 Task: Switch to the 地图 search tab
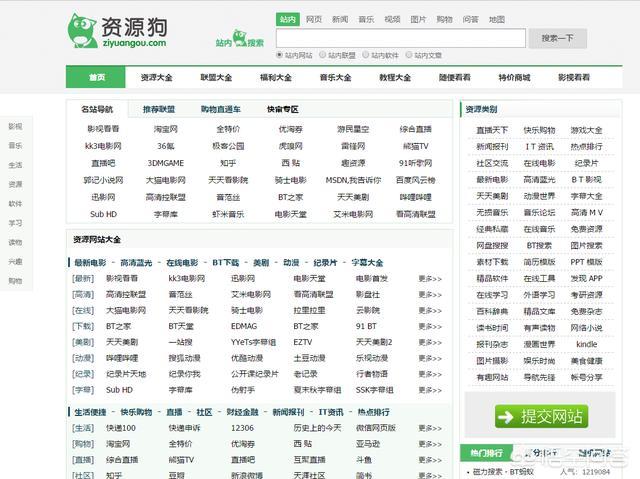point(497,19)
